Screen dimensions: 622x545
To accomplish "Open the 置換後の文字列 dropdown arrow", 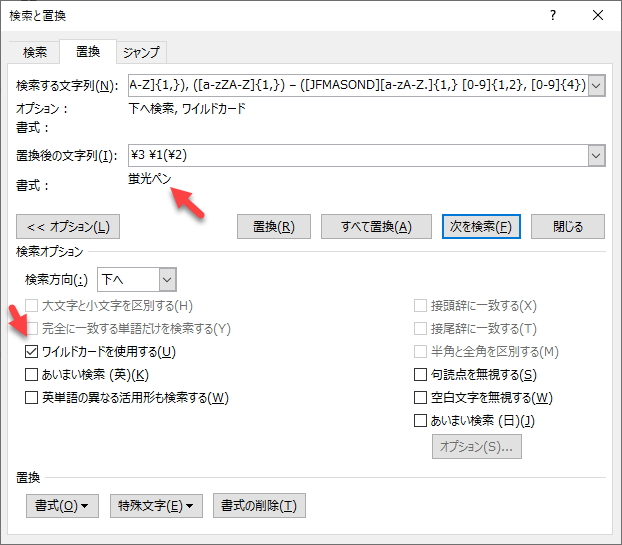I will point(597,155).
